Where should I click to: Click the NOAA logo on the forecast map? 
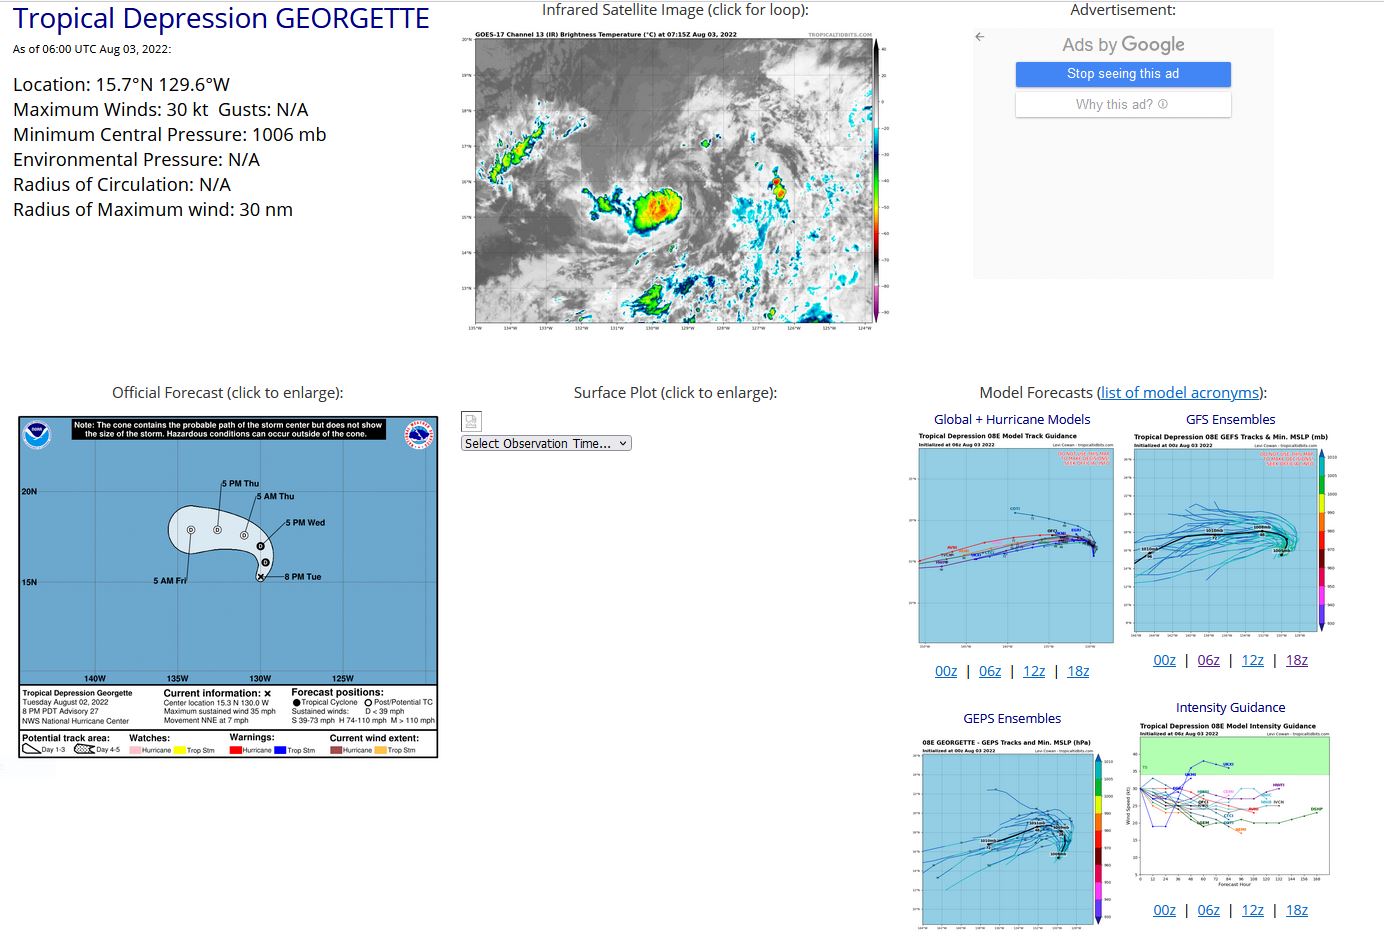point(38,435)
